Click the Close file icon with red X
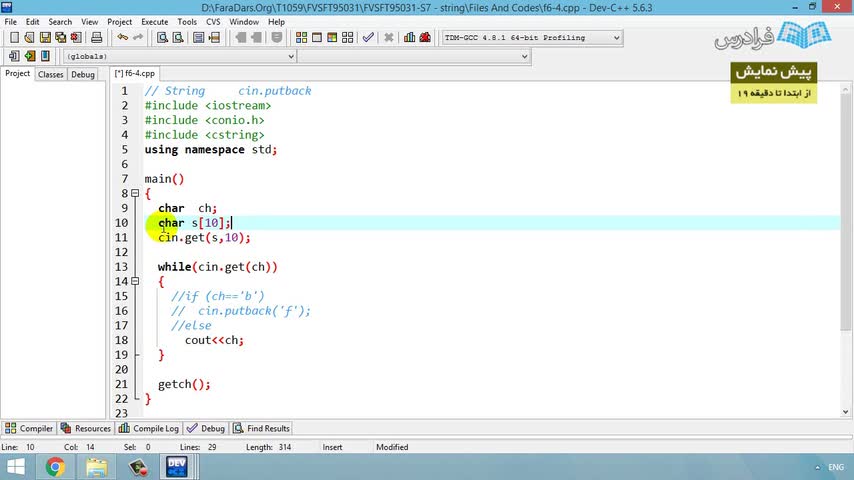 click(76, 38)
